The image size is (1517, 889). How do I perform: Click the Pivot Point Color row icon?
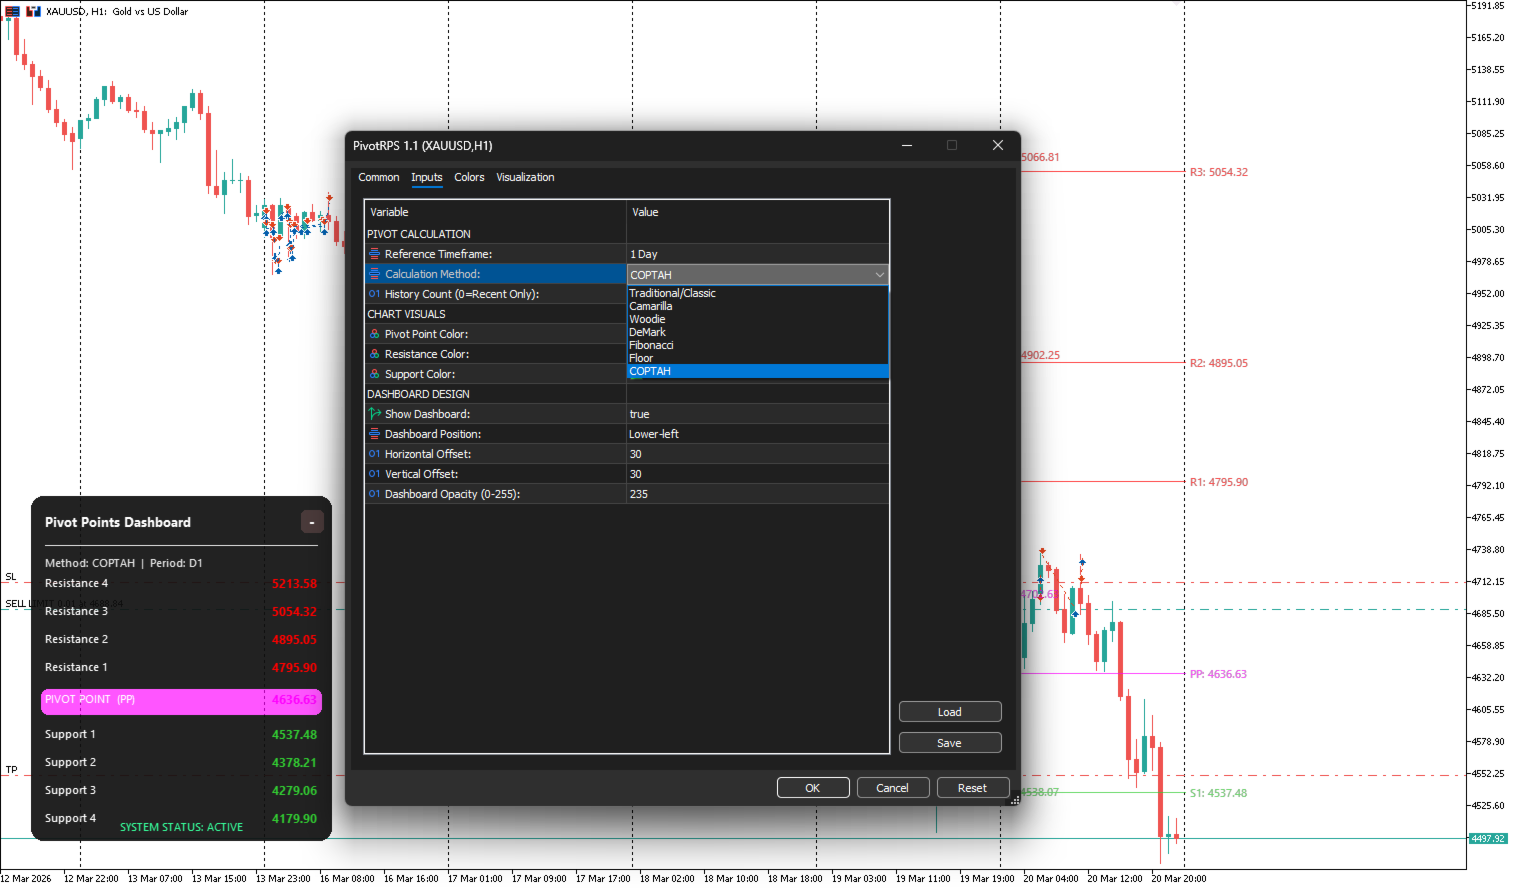[x=374, y=334]
